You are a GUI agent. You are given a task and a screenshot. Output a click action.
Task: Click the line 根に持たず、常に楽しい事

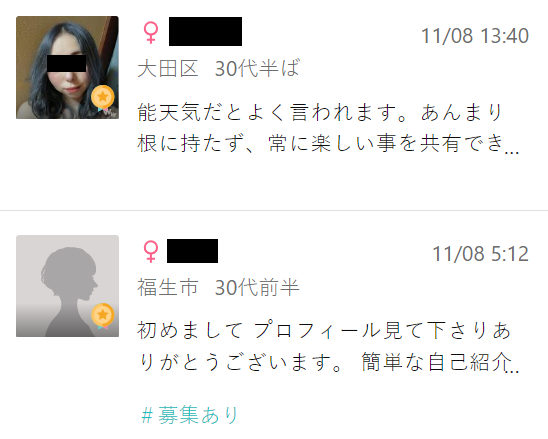pos(328,144)
